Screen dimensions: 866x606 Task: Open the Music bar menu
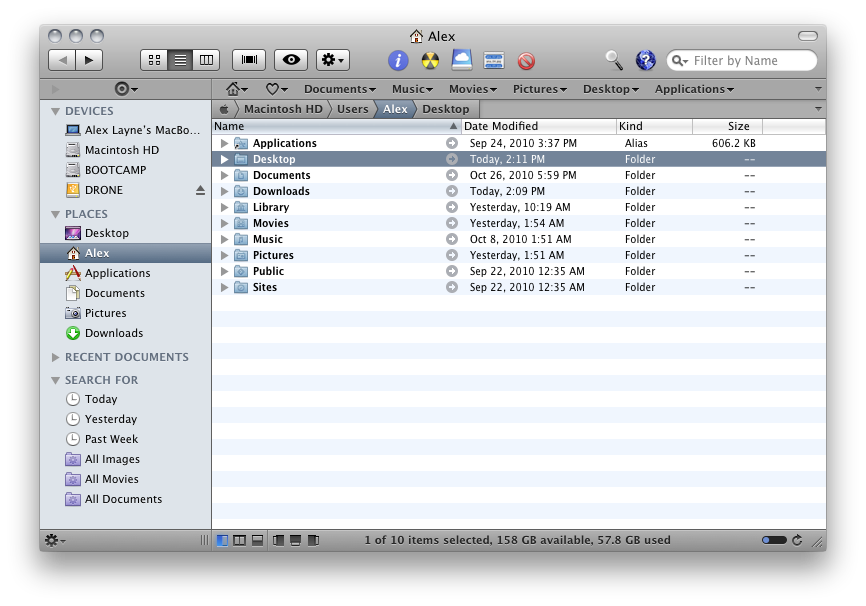click(412, 89)
